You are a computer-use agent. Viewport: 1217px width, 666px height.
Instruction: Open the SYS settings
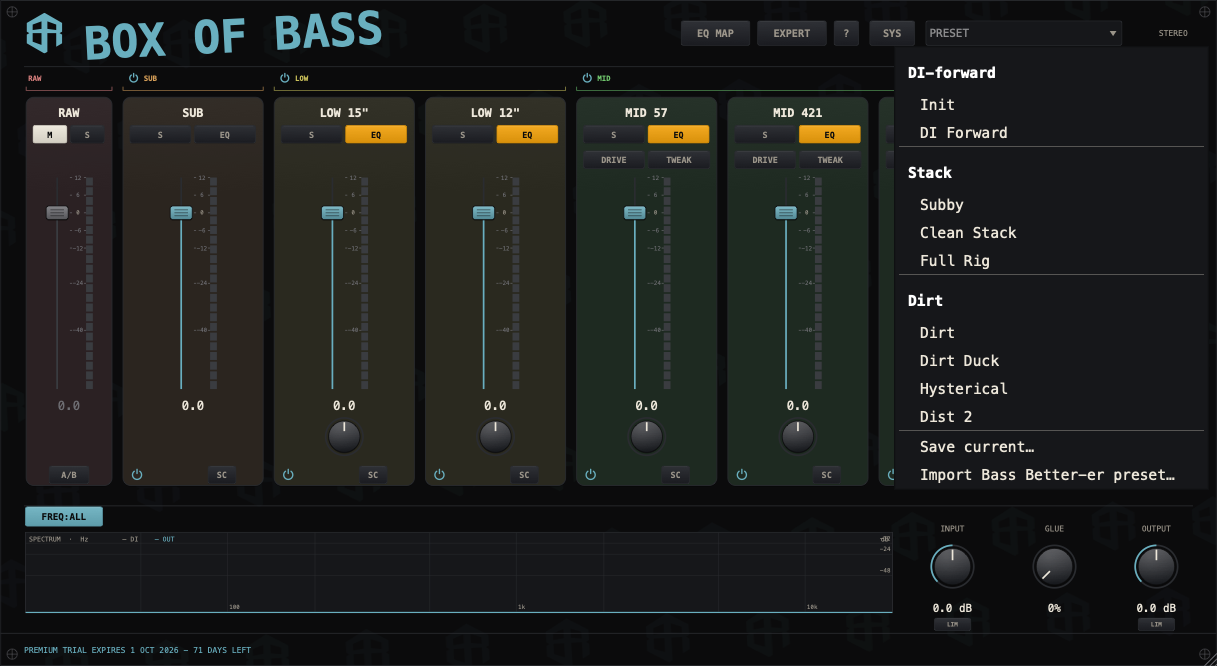(x=892, y=33)
